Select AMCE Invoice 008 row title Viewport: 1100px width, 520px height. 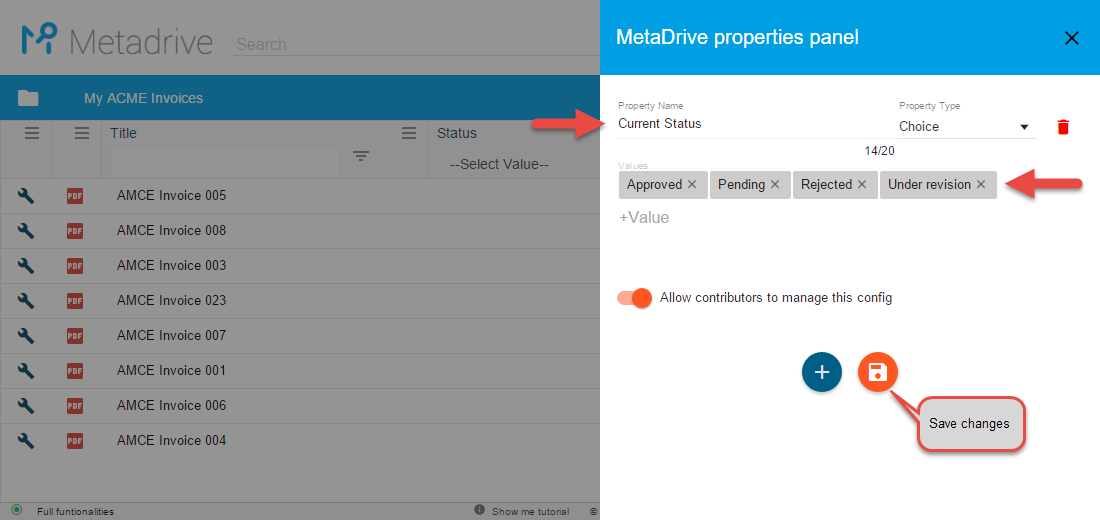(171, 231)
